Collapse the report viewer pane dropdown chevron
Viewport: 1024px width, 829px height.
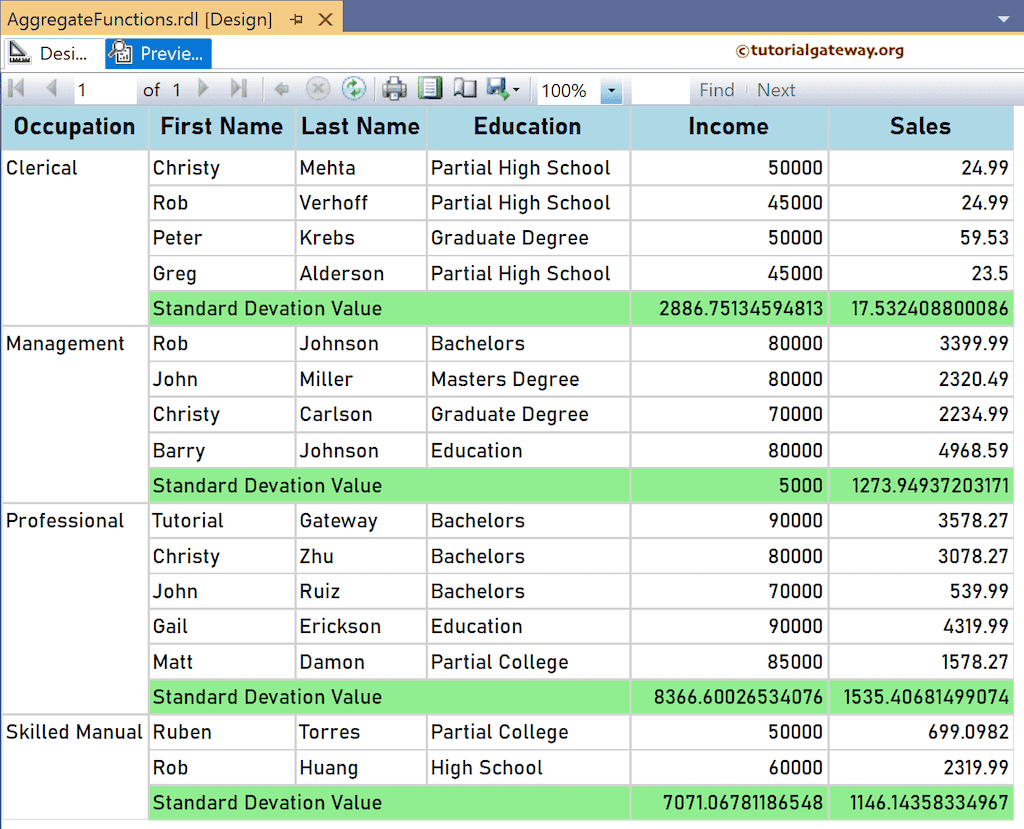[x=1004, y=18]
